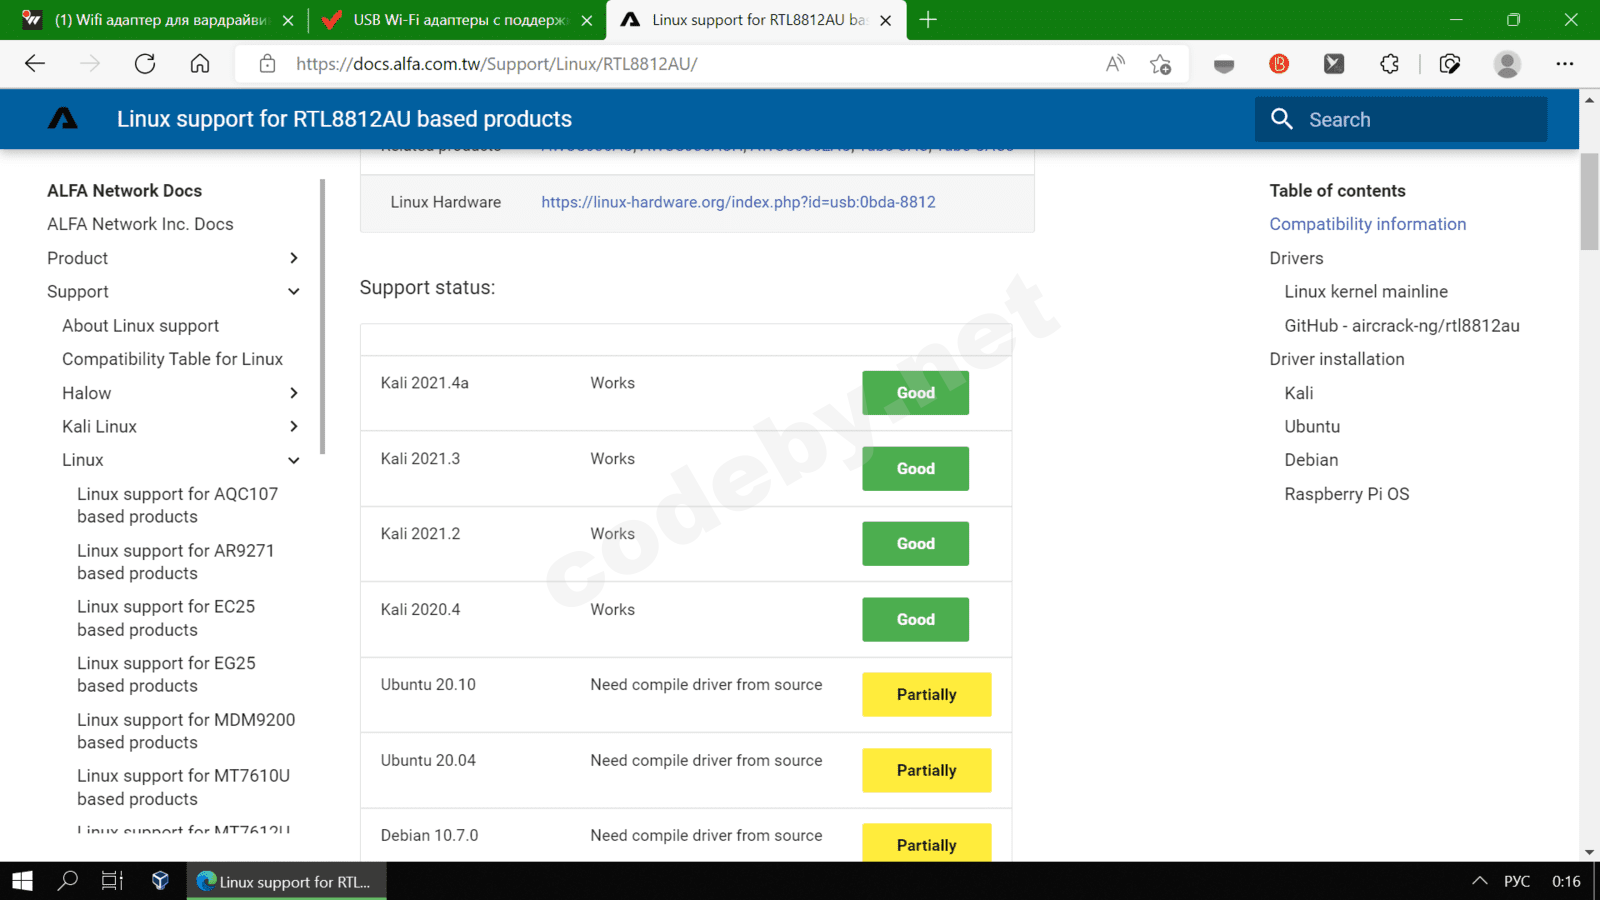Close the Wifi адаптер tab
This screenshot has height=900, width=1600.
tap(288, 20)
